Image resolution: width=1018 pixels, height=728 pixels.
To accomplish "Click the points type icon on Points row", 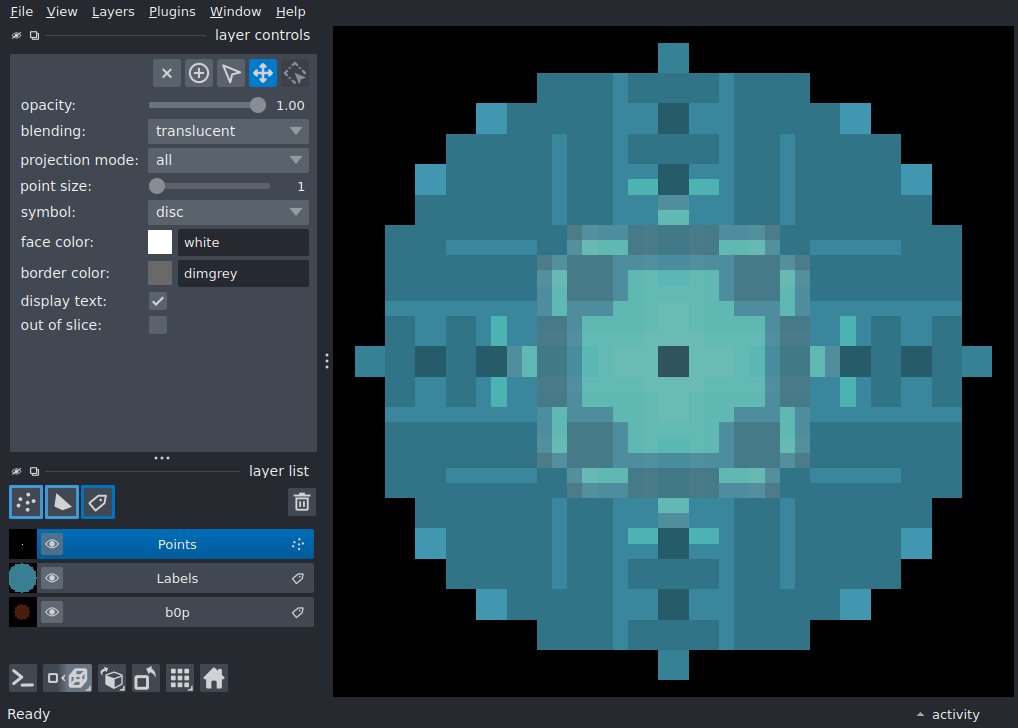I will click(298, 544).
